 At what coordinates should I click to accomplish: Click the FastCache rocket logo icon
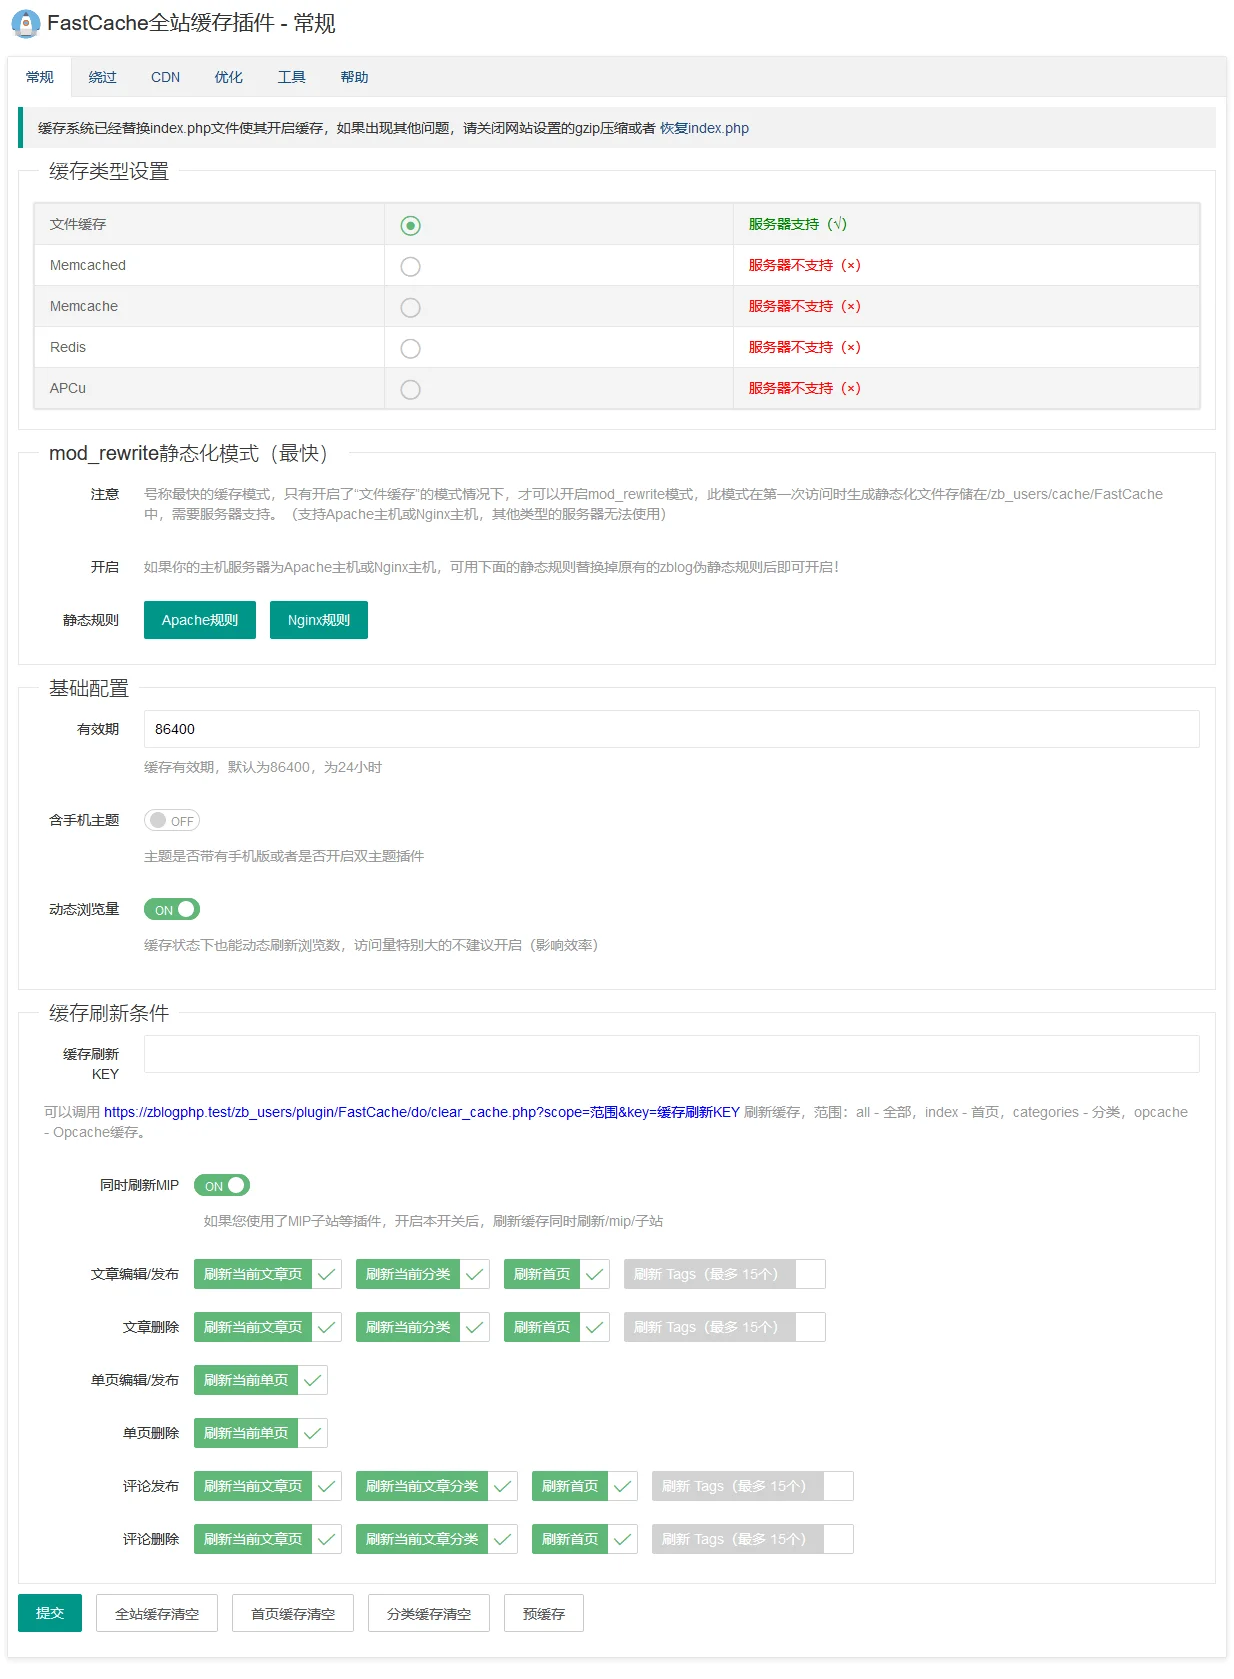click(x=25, y=24)
